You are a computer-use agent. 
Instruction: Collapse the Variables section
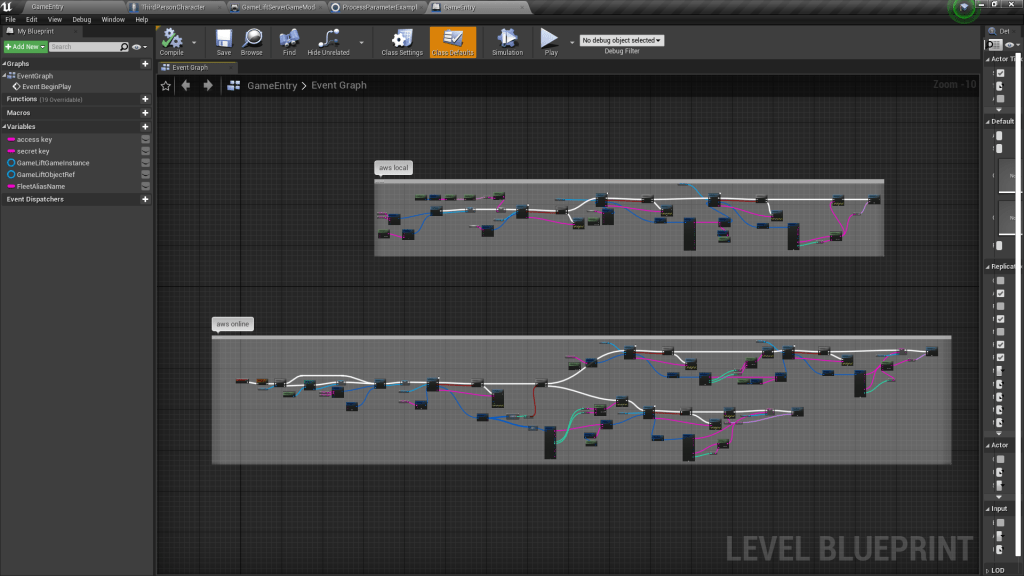pos(4,127)
